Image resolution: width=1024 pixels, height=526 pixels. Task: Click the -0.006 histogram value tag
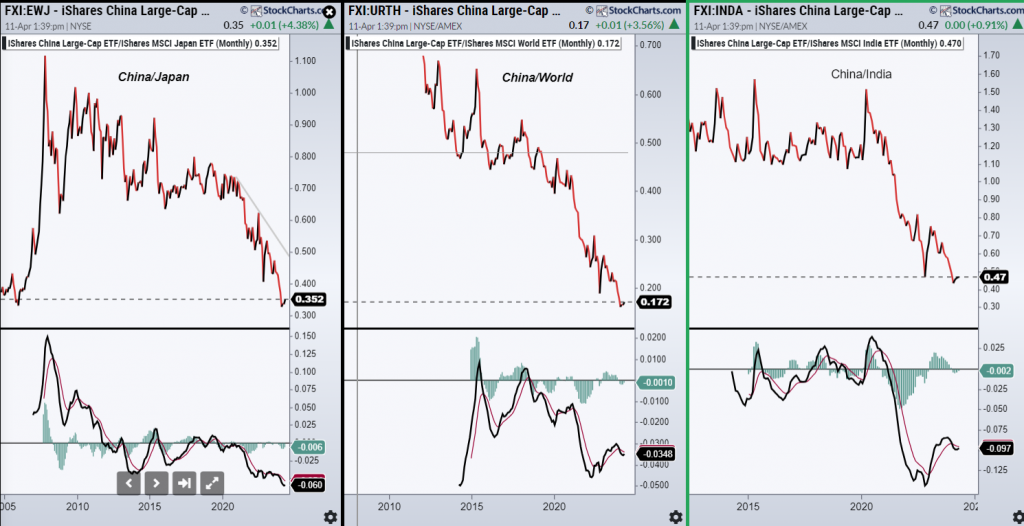307,447
